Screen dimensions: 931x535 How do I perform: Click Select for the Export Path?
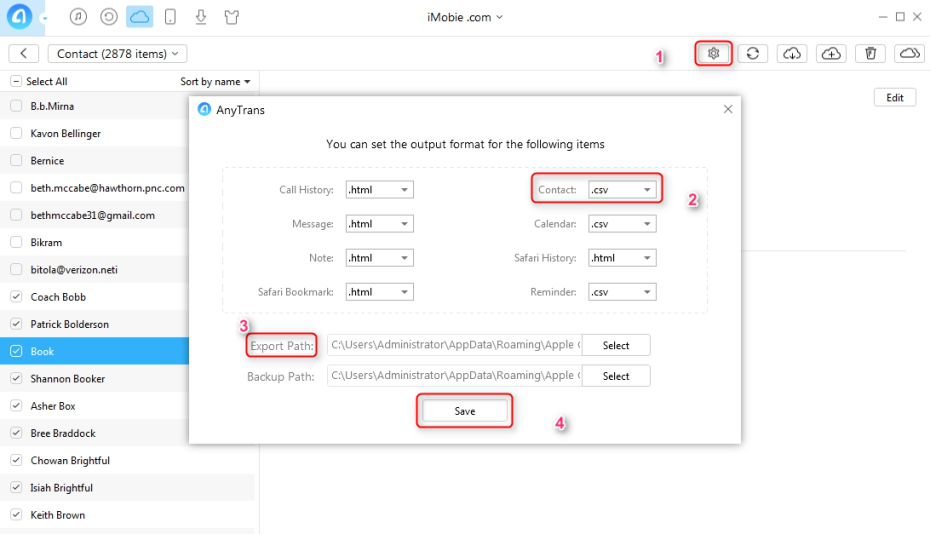616,346
